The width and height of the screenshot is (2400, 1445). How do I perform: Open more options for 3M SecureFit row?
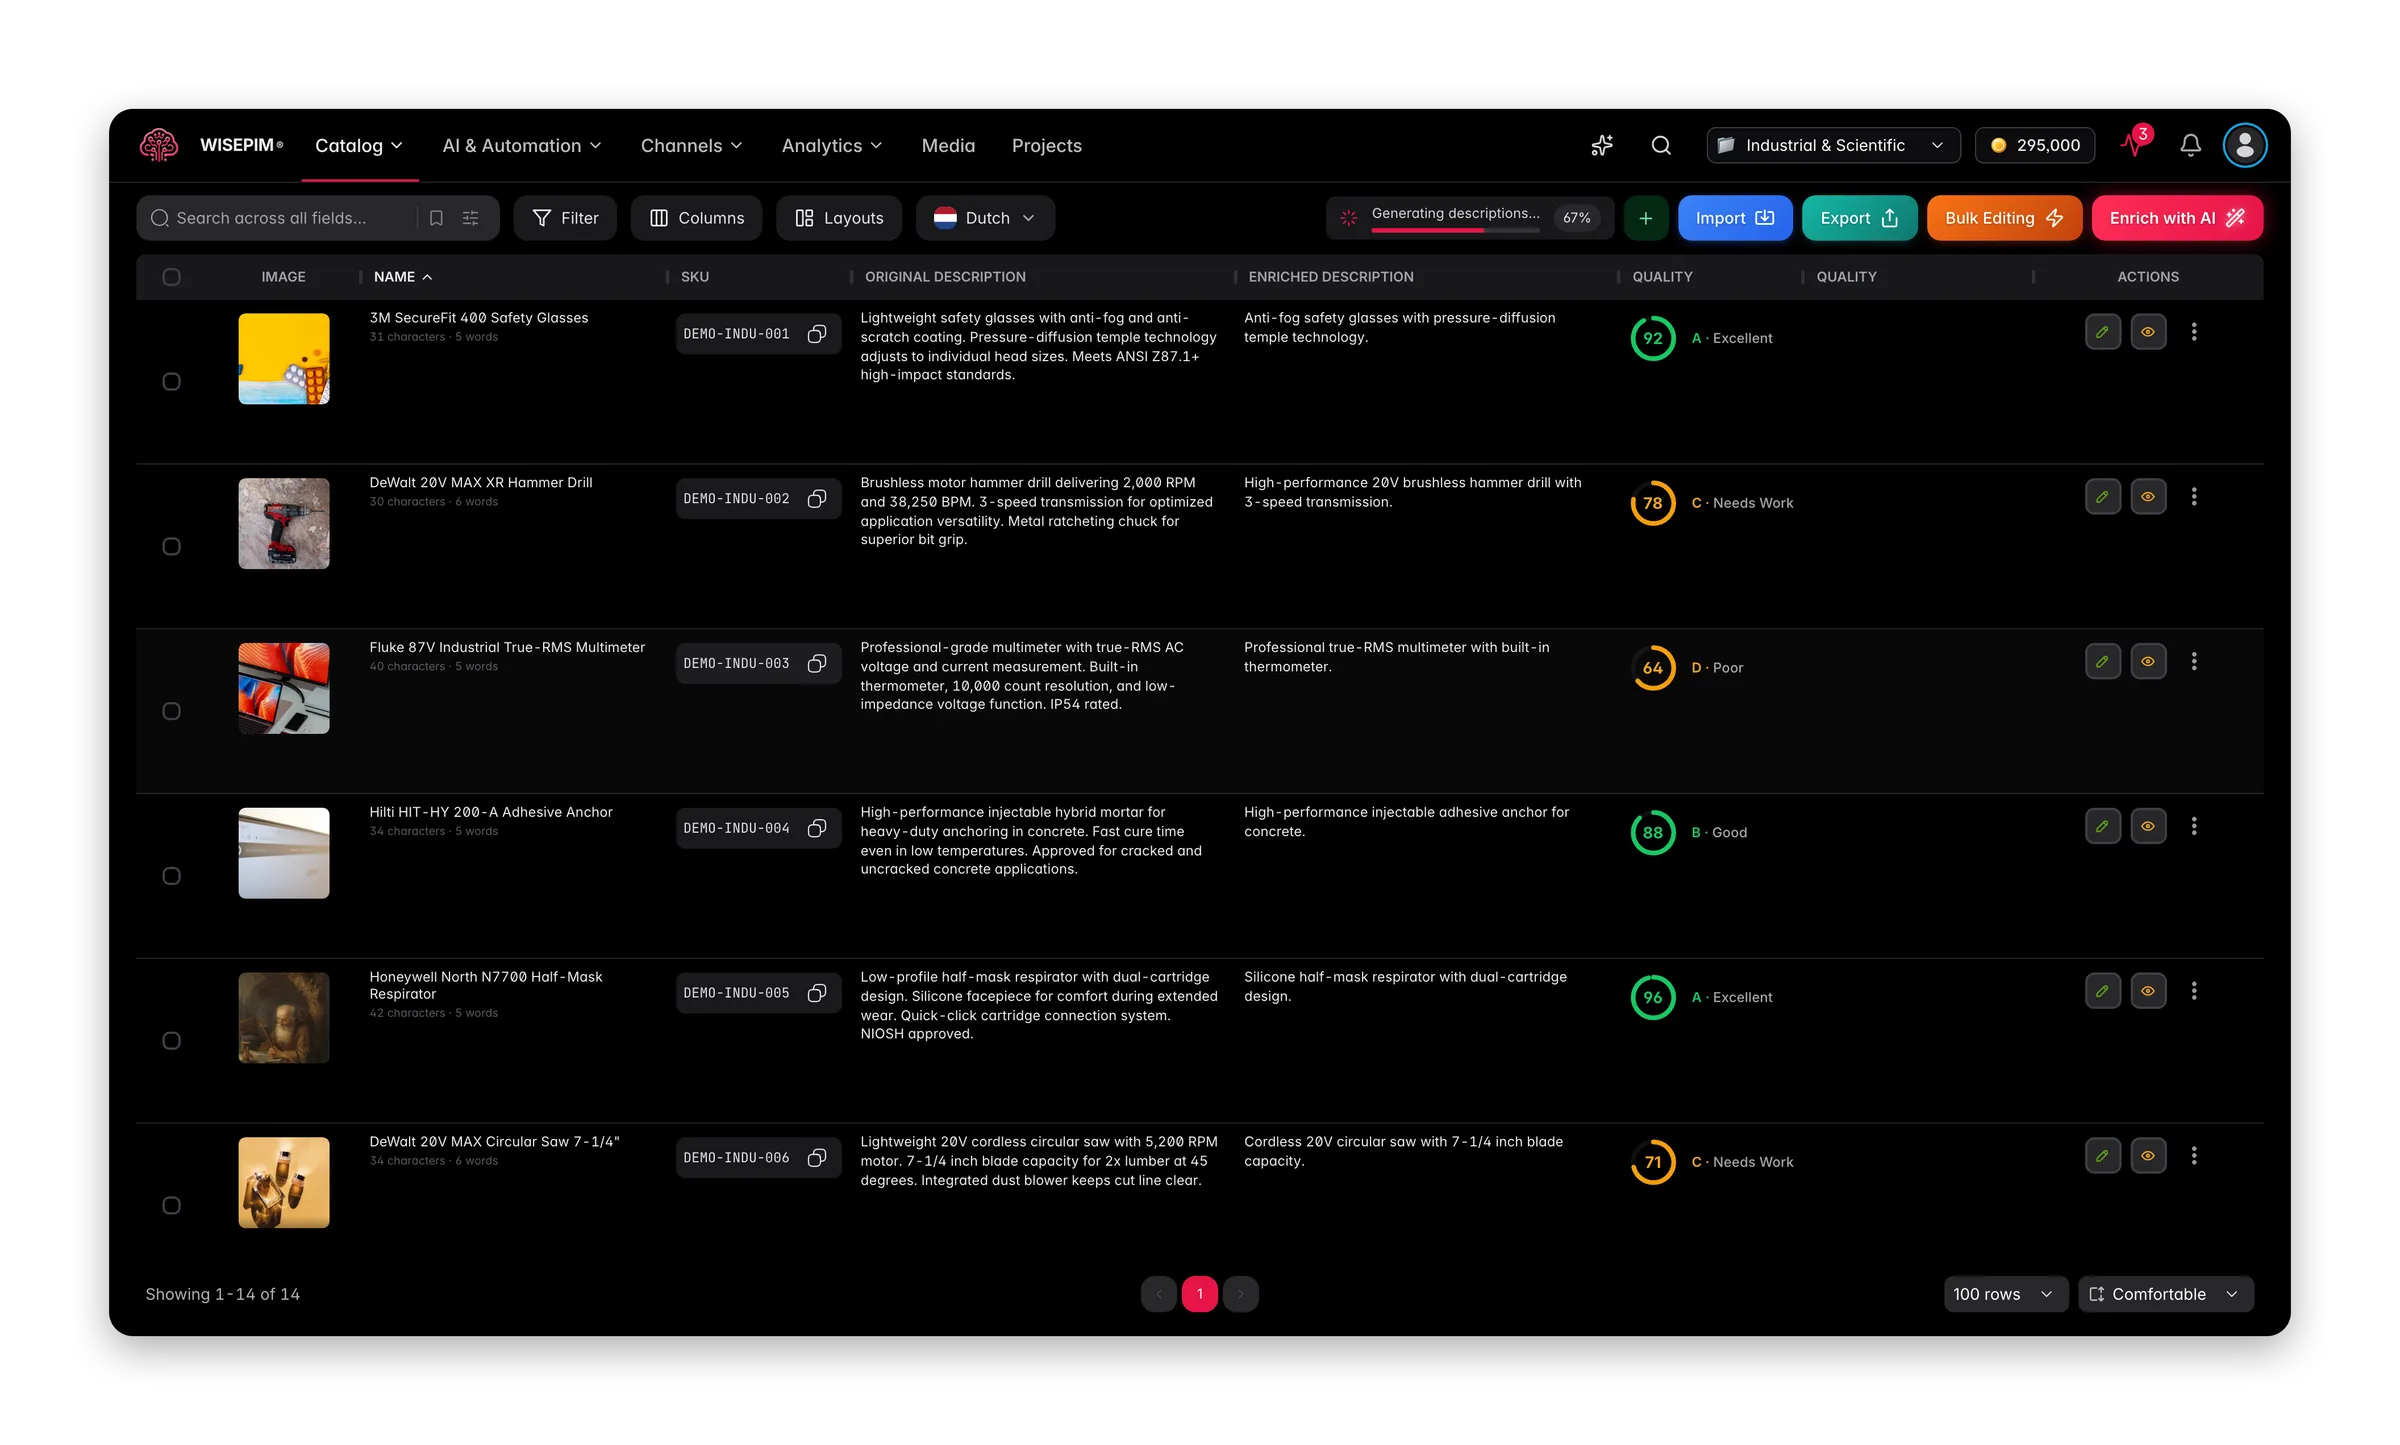coord(2194,332)
